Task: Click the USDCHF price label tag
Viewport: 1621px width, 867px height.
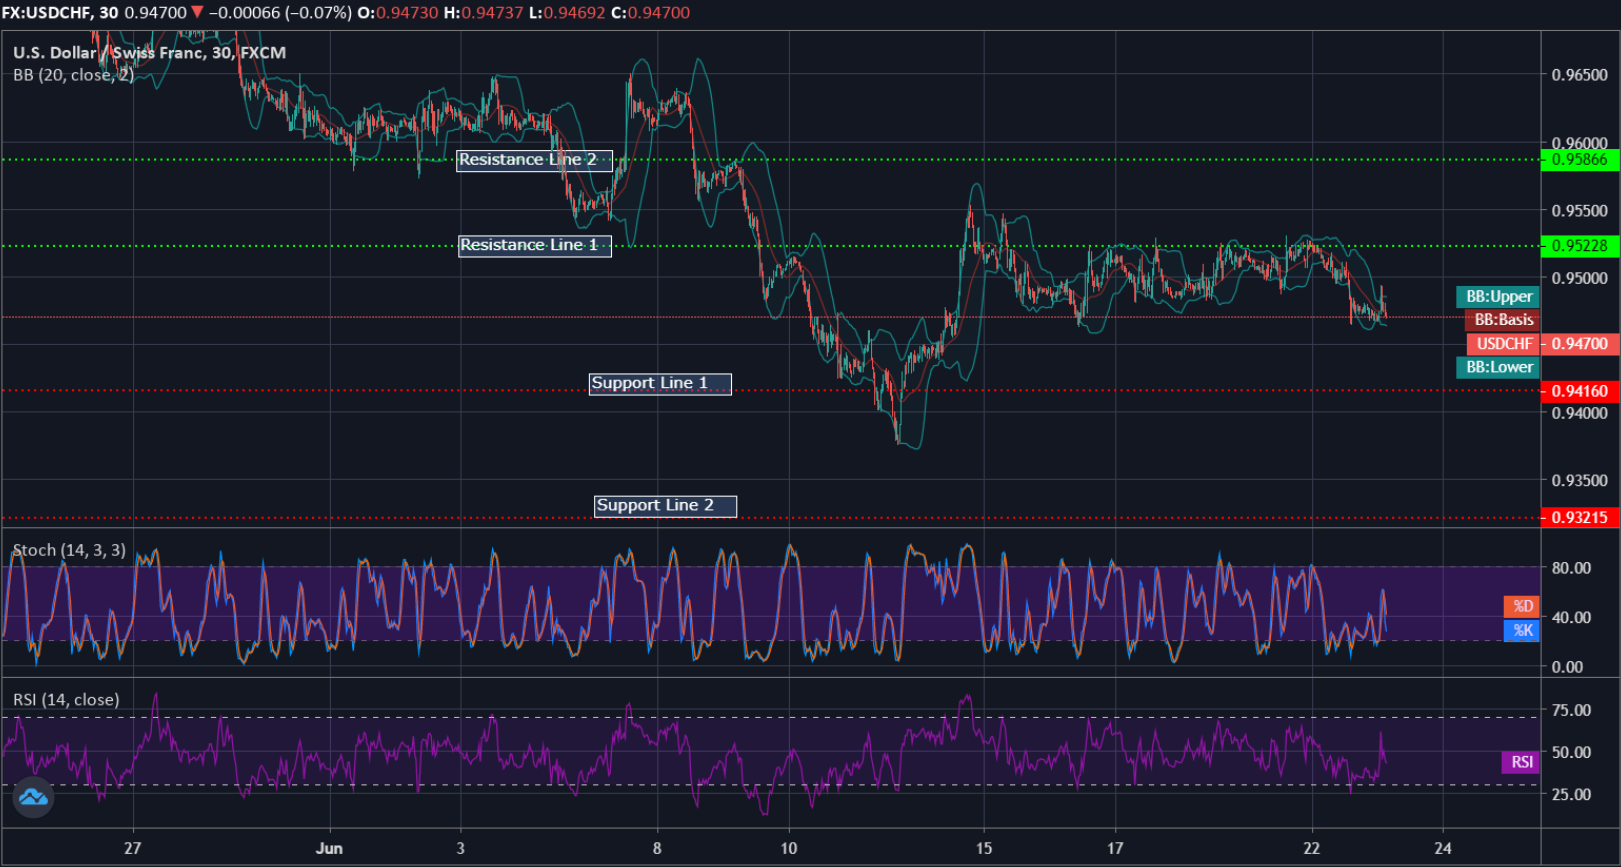Action: (1503, 344)
